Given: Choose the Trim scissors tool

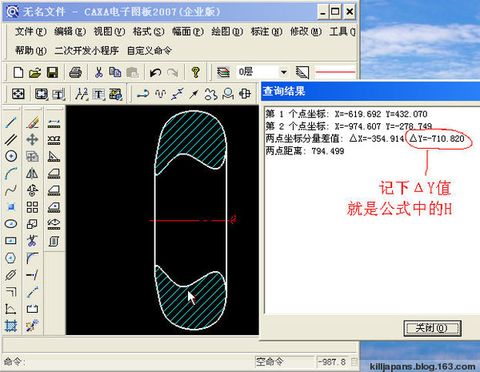Looking at the screenshot, I should pyautogui.click(x=32, y=241).
